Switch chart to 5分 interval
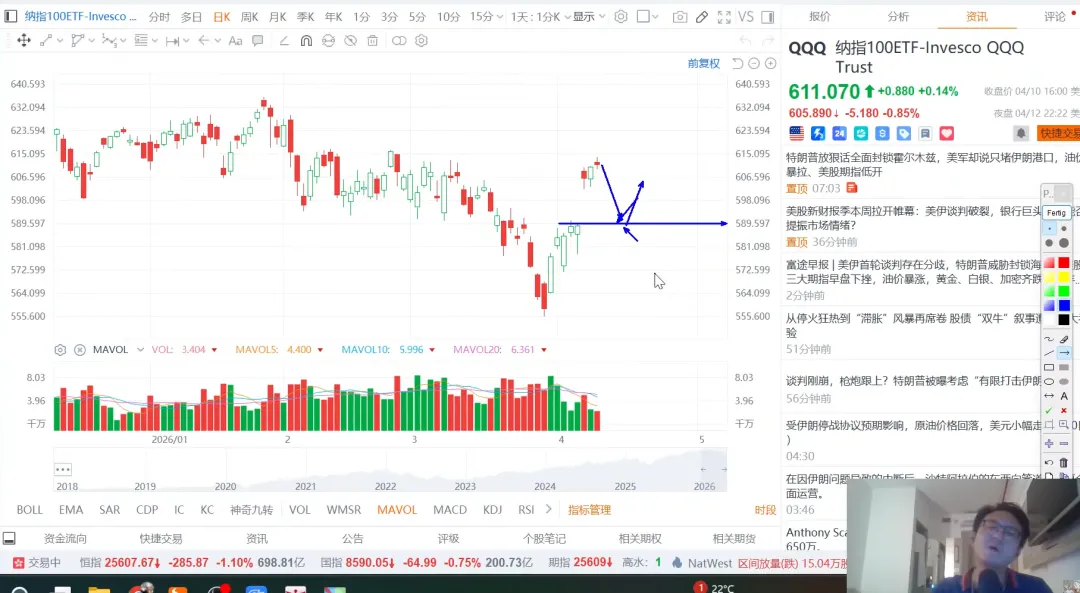 [x=417, y=17]
